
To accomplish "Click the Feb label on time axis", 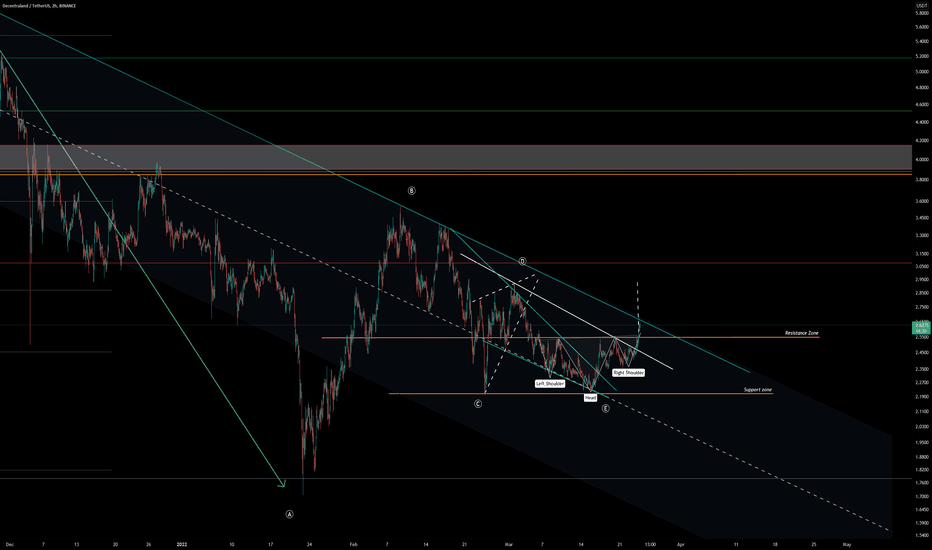I will [x=353, y=544].
